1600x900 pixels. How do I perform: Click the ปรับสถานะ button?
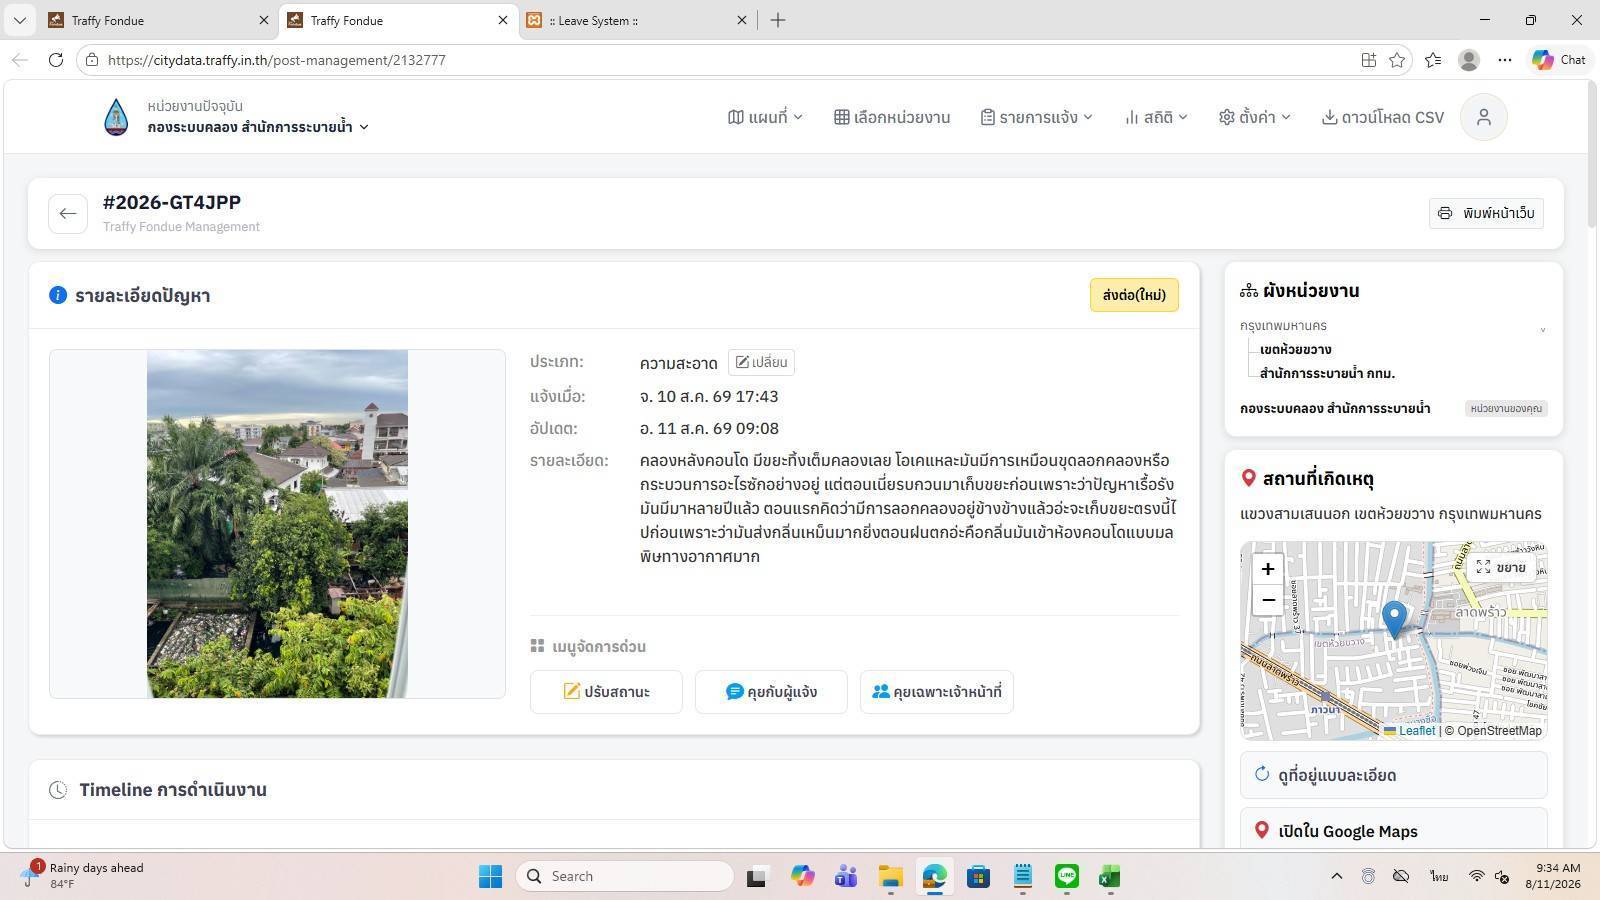(606, 692)
